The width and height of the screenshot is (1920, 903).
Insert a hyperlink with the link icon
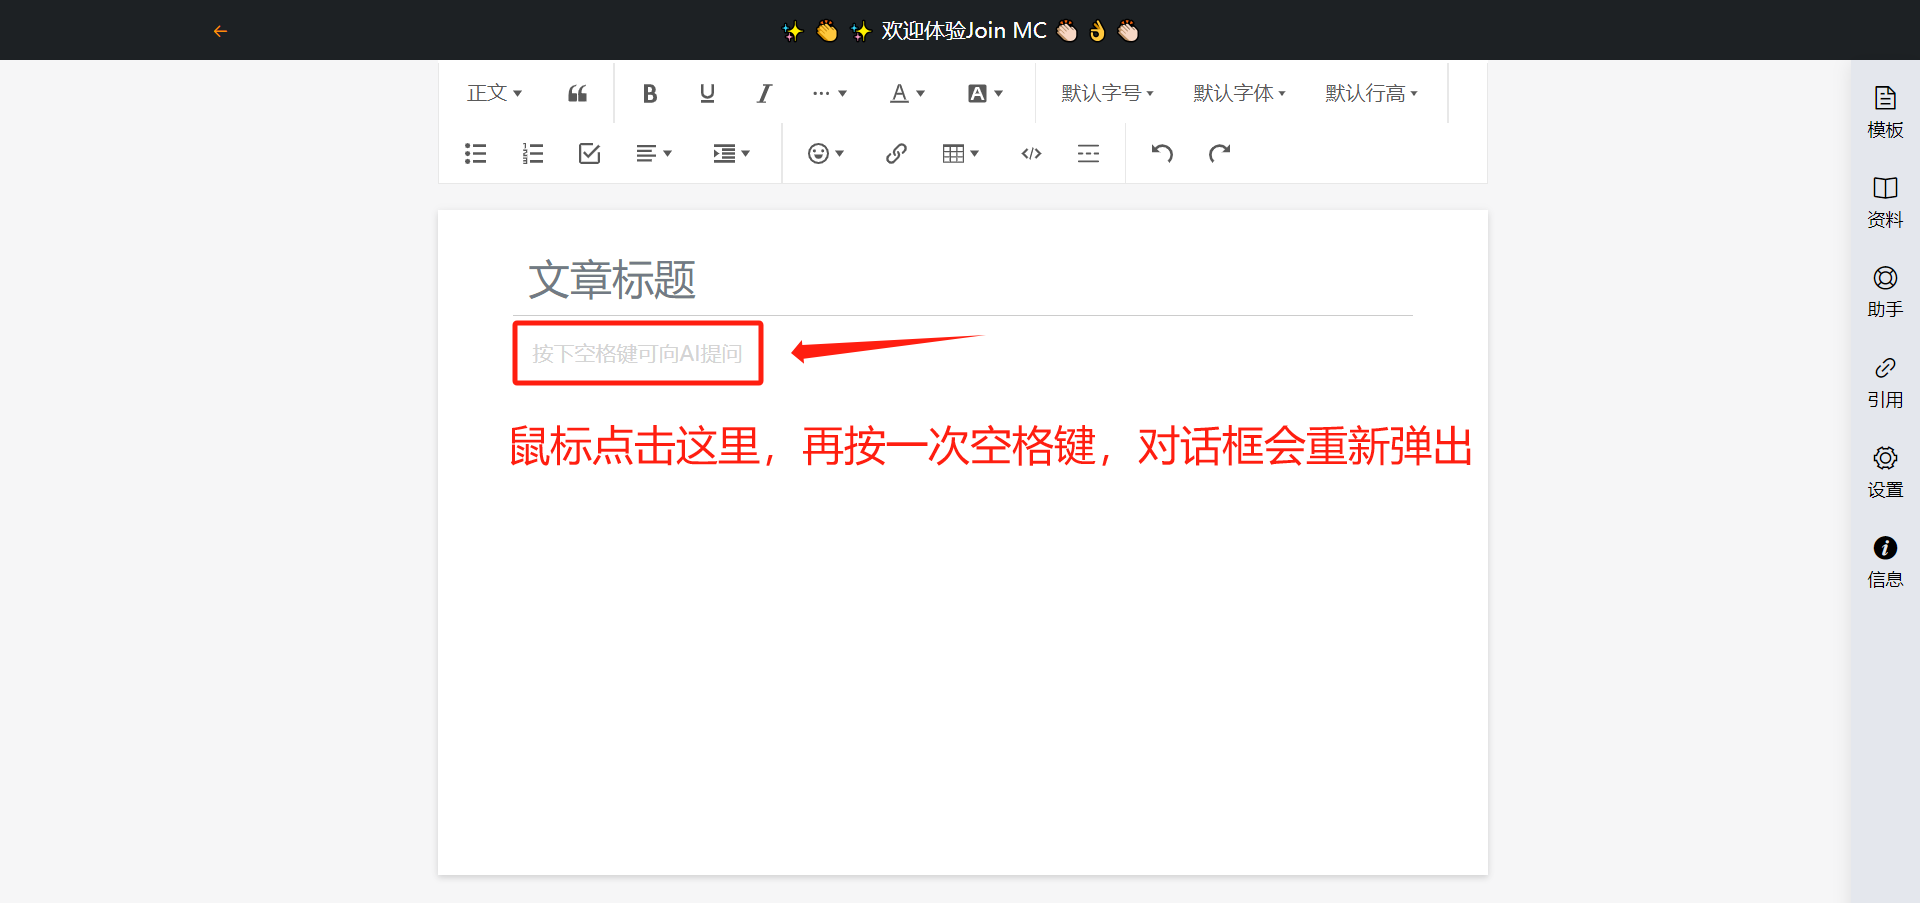tap(896, 153)
